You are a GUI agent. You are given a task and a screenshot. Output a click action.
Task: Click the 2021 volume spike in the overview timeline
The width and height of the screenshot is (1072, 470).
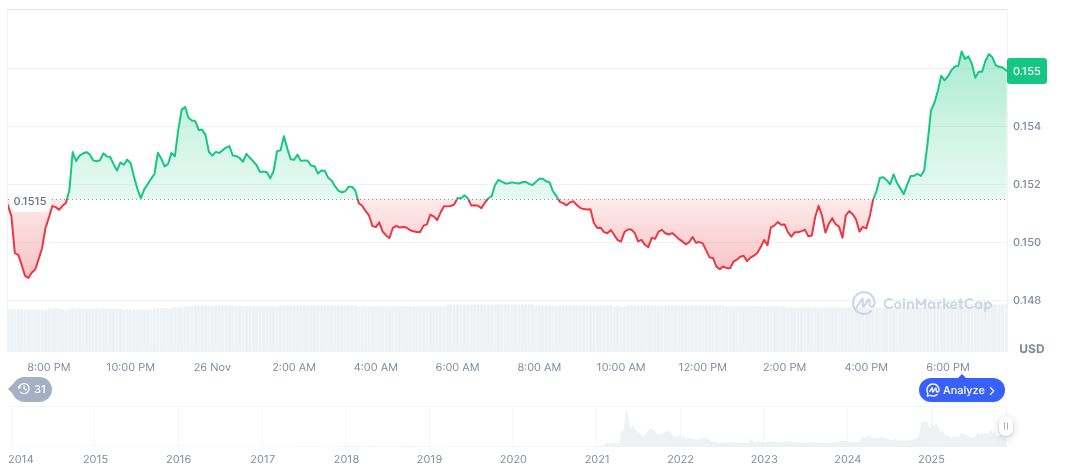tap(627, 424)
